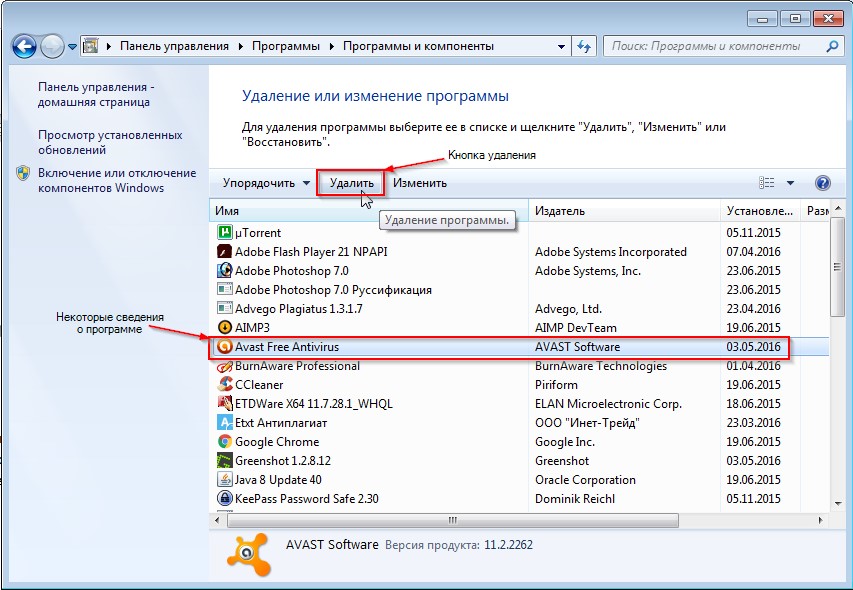Select the KeePass Password Safe icon

pos(225,499)
